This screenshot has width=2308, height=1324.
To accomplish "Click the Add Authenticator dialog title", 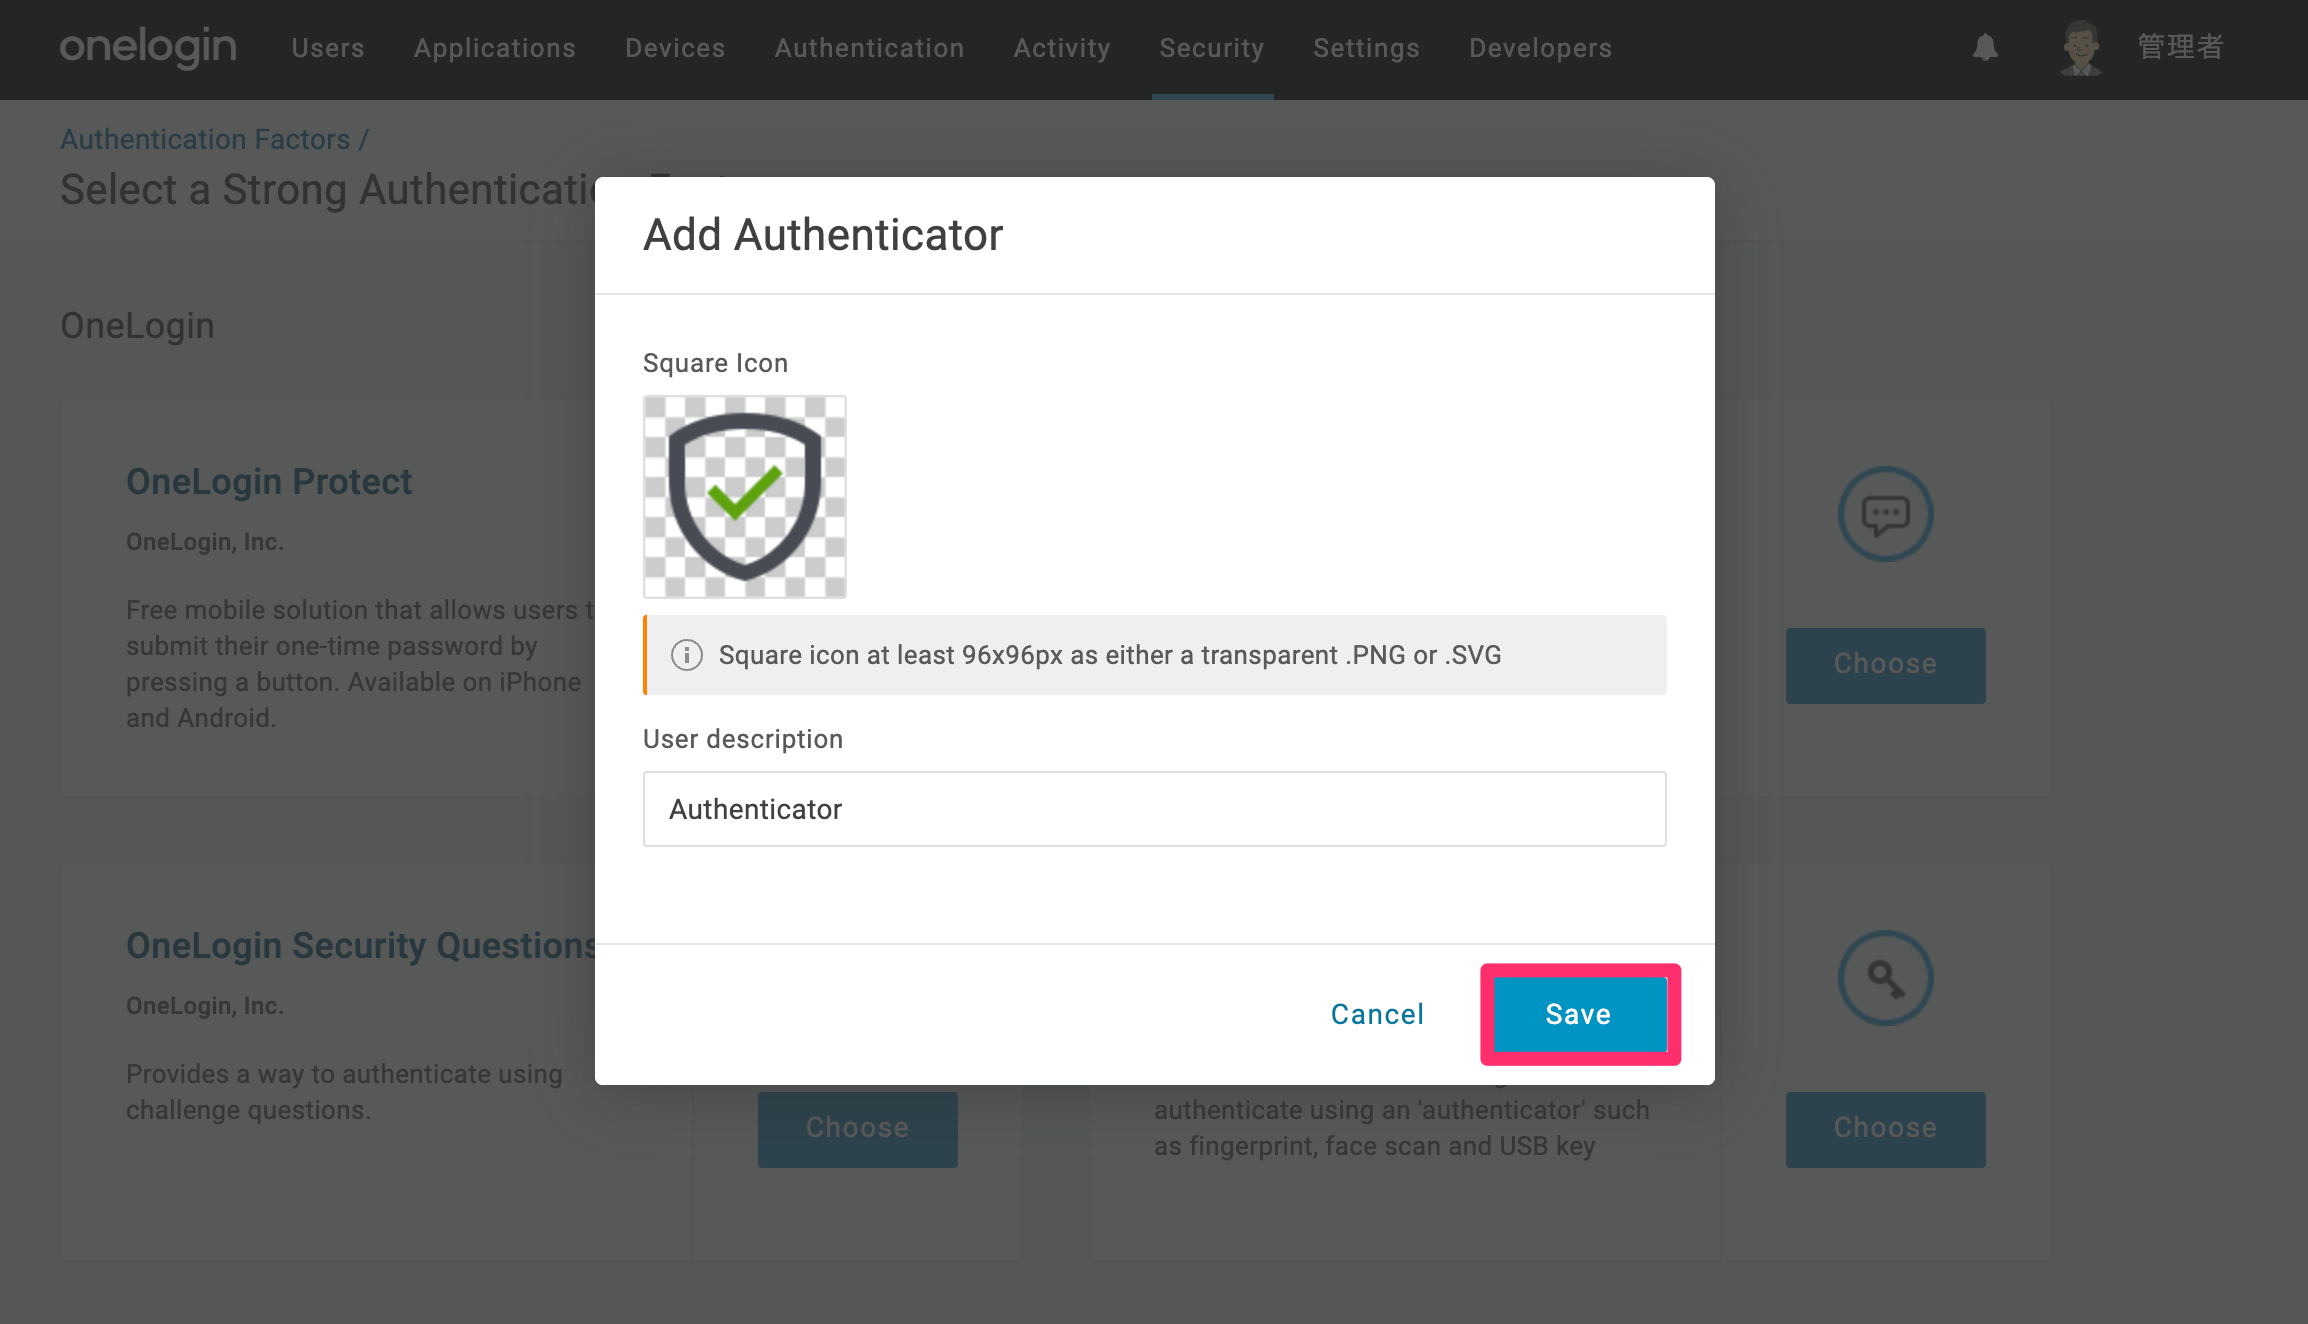I will (823, 235).
